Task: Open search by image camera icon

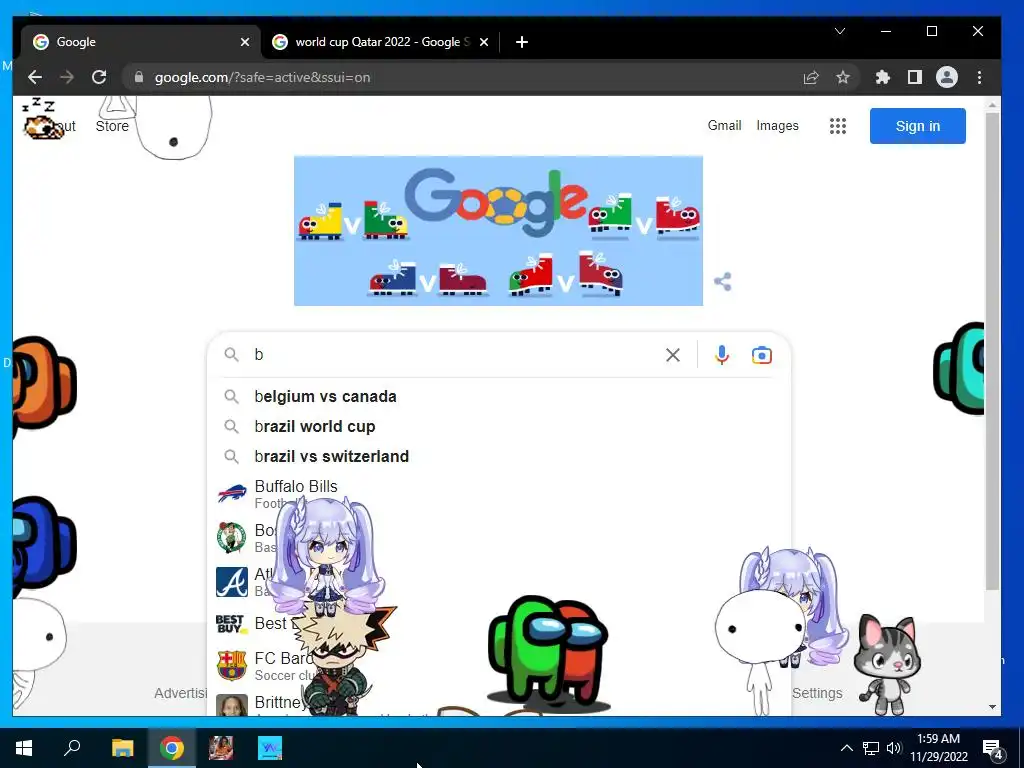Action: [x=761, y=355]
